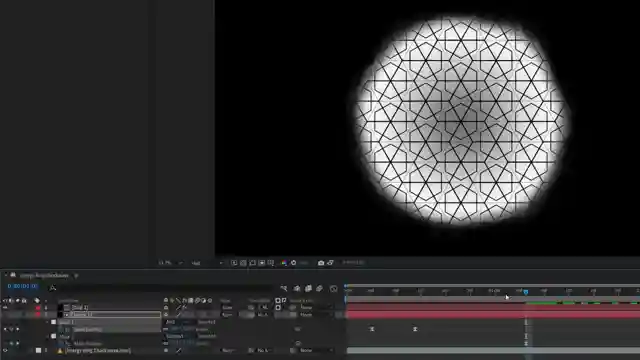Click the red label color of Grid 1

[x=38, y=307]
